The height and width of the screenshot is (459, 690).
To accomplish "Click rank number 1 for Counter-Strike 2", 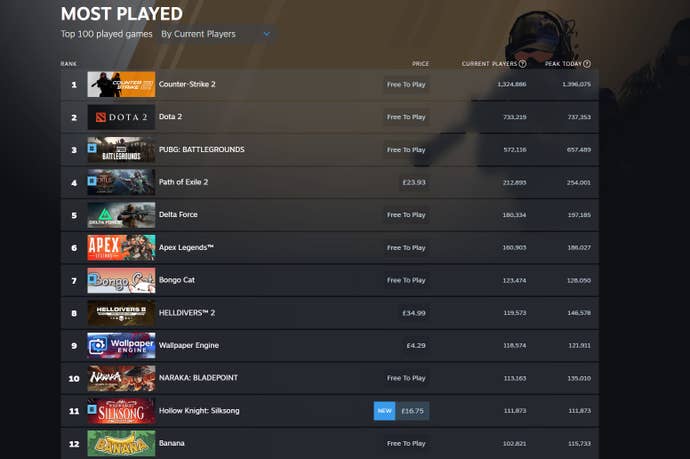I will tap(74, 84).
